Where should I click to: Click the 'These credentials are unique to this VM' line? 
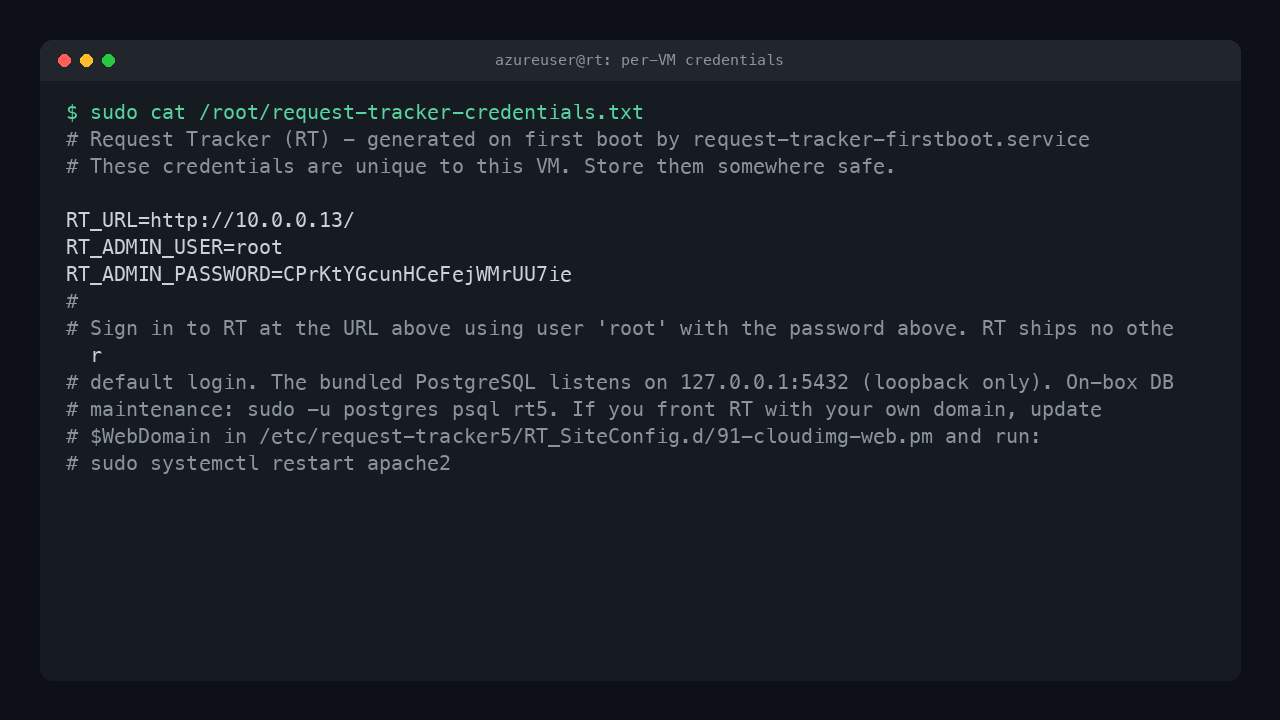(x=481, y=166)
